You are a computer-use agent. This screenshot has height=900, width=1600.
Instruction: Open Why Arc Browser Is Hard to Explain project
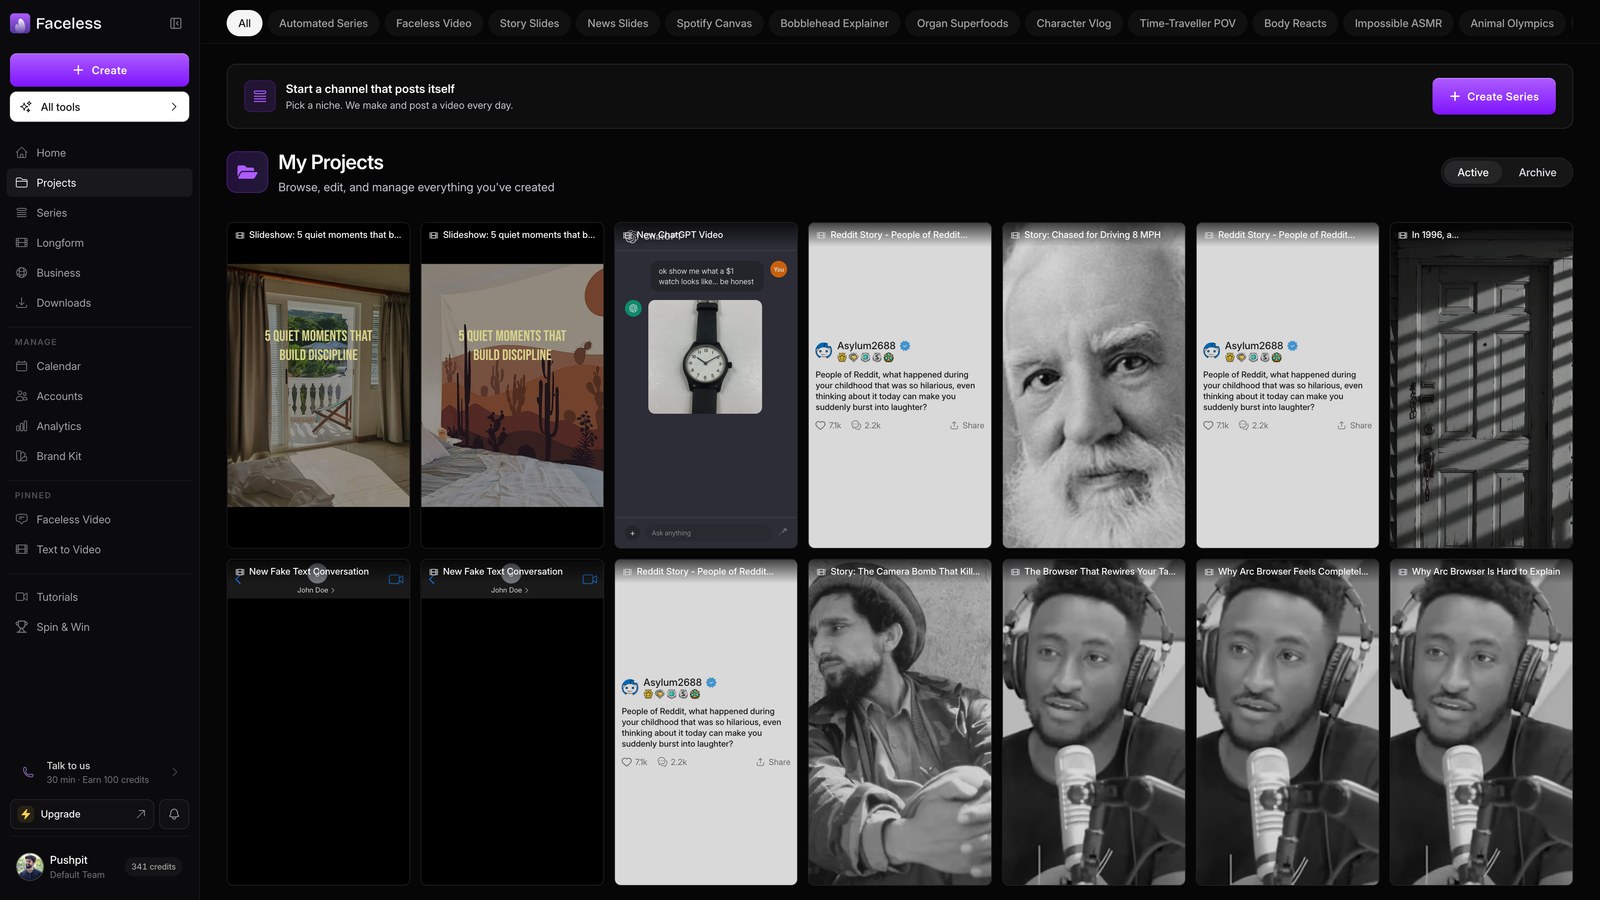pyautogui.click(x=1481, y=722)
